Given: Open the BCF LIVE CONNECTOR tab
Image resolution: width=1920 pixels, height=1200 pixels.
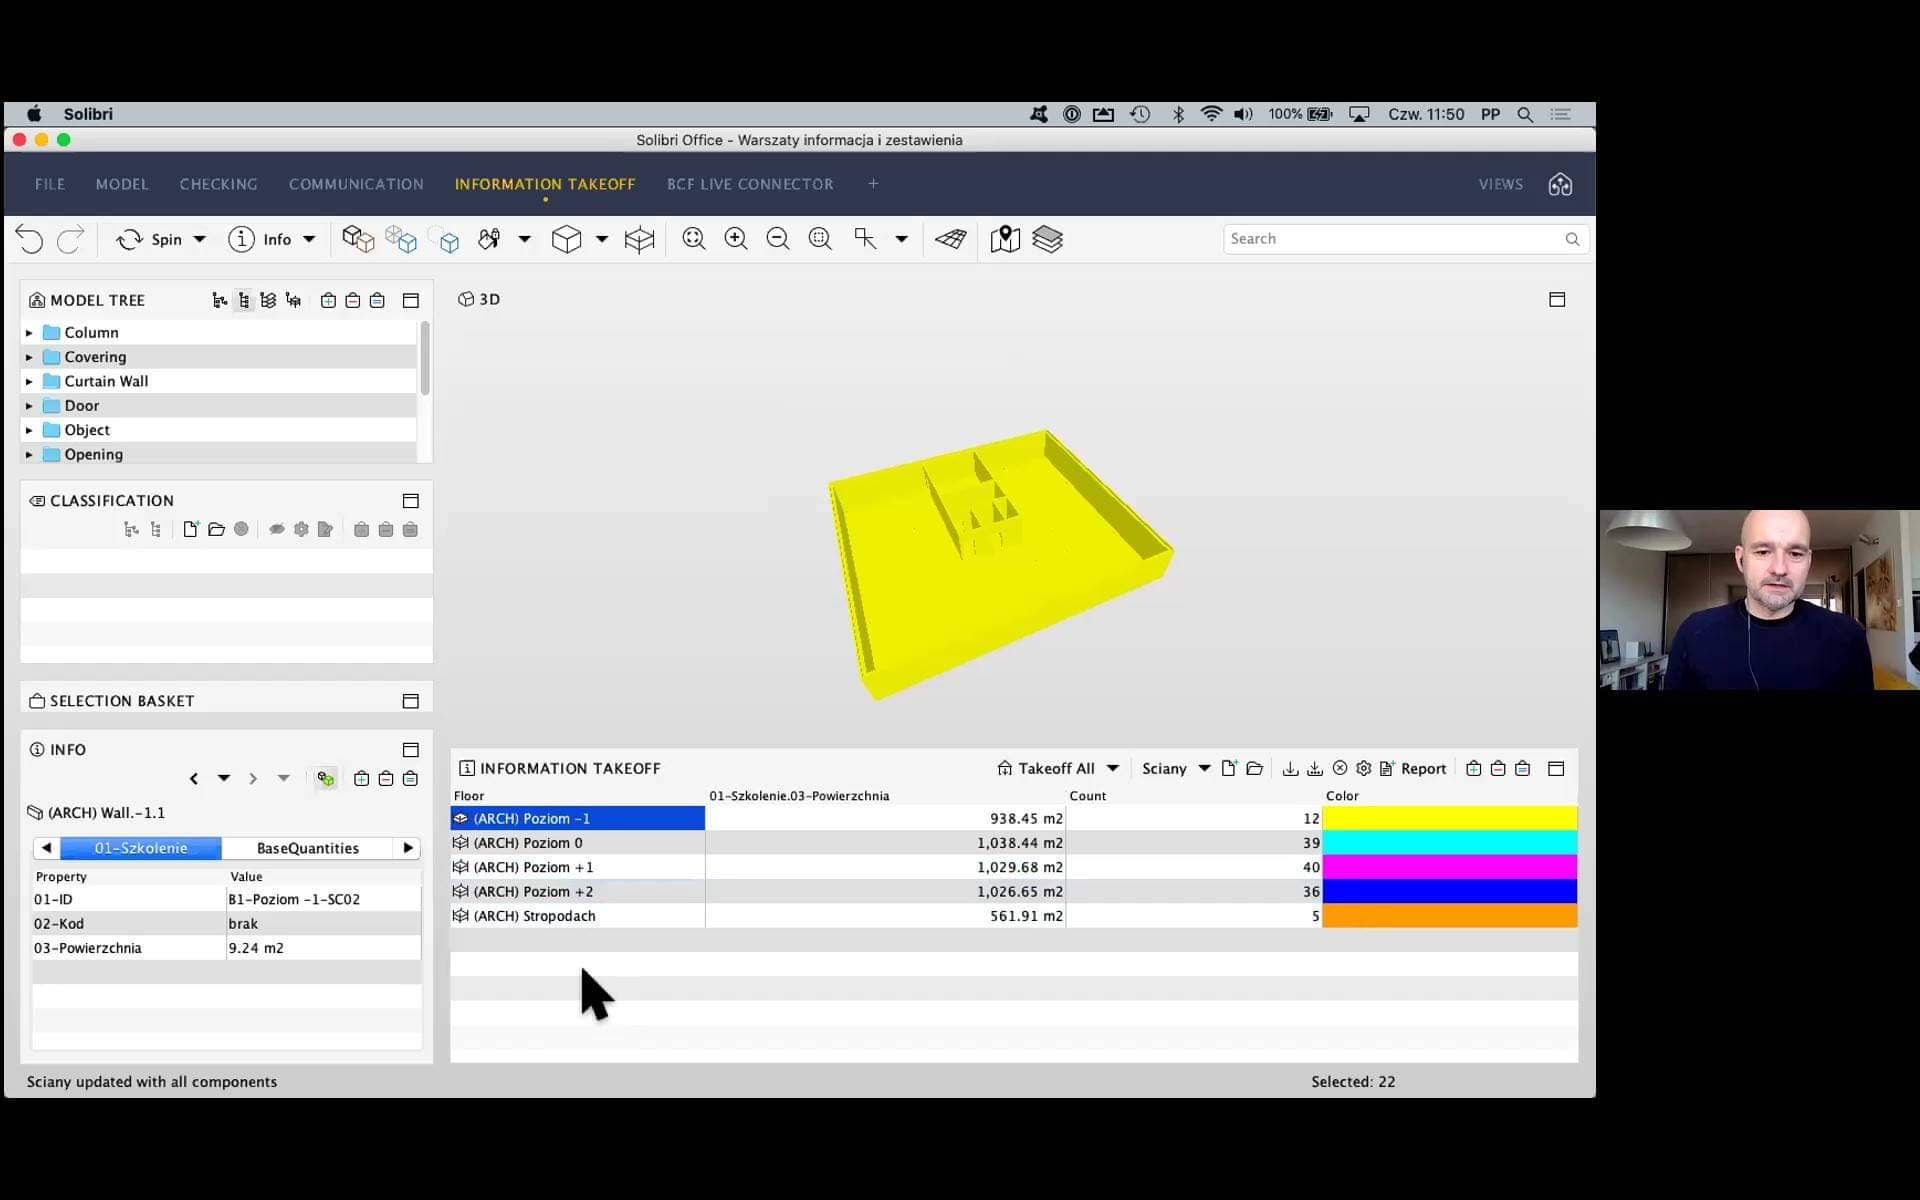Looking at the screenshot, I should (x=750, y=184).
